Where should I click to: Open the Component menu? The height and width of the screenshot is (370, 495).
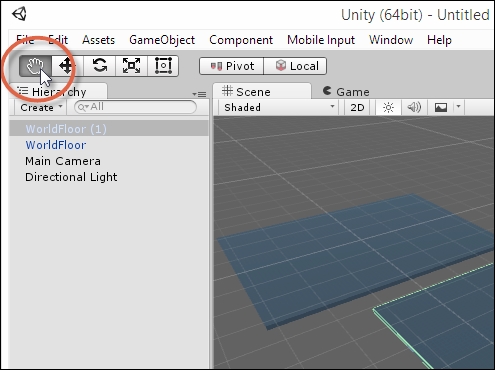241,40
